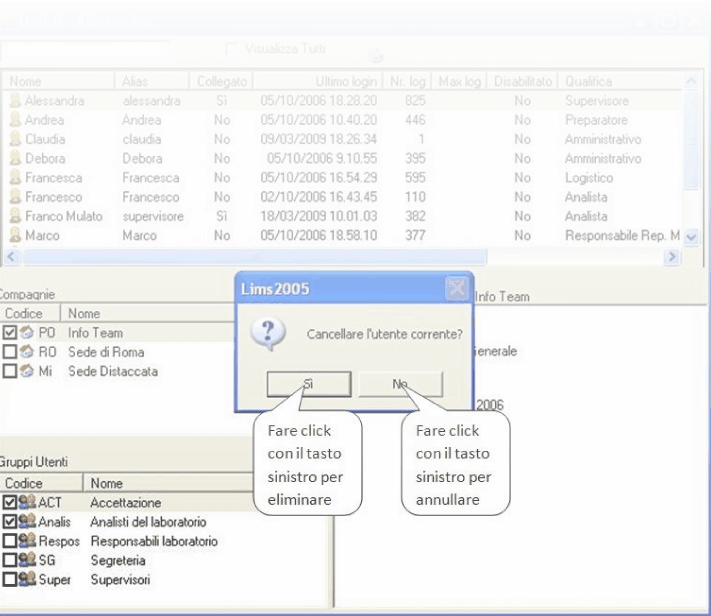This screenshot has width=711, height=616.
Task: Click the Analis group icon
Action: 27,521
